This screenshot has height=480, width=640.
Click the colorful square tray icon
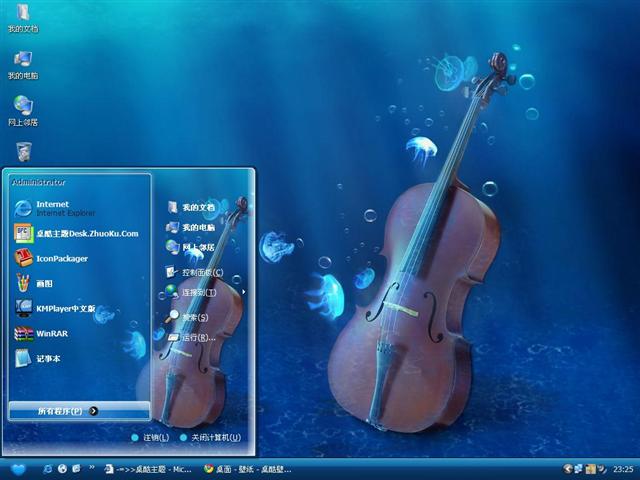[590, 469]
